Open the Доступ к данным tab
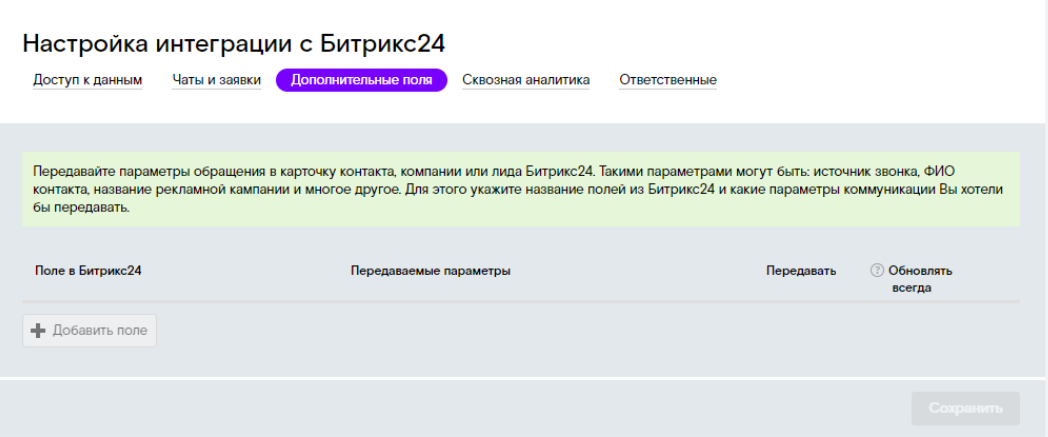1048x437 pixels. pyautogui.click(x=88, y=80)
